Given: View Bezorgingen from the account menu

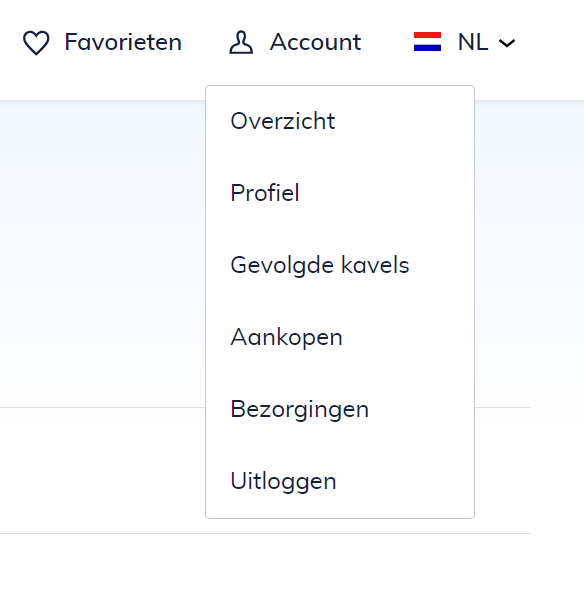Looking at the screenshot, I should tap(340, 409).
